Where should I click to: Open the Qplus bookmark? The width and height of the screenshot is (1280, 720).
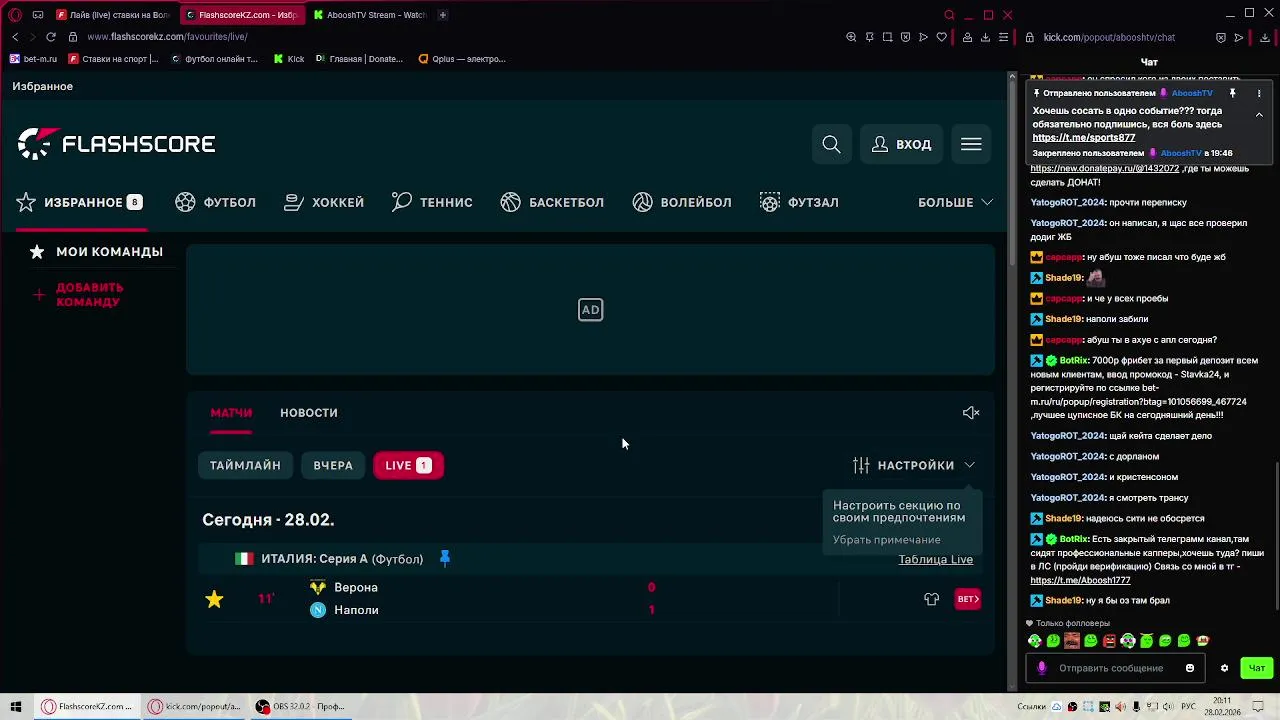(x=461, y=59)
